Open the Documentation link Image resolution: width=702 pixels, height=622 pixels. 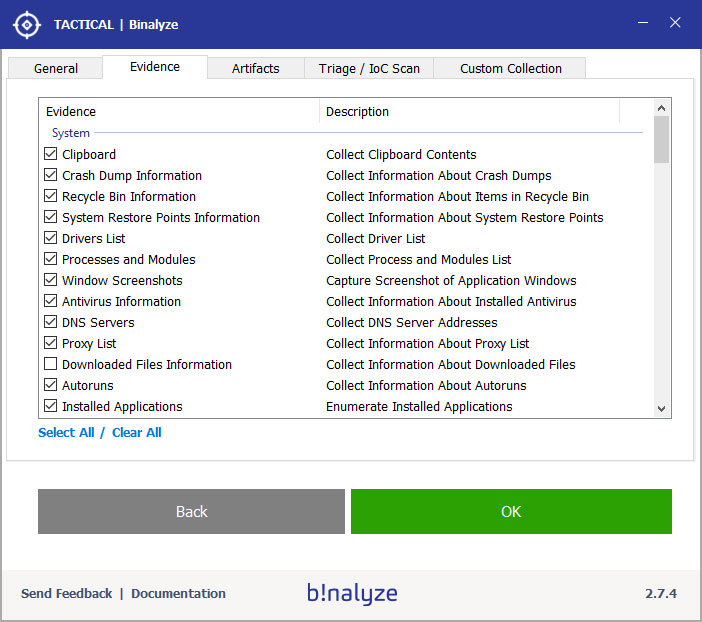tap(178, 594)
